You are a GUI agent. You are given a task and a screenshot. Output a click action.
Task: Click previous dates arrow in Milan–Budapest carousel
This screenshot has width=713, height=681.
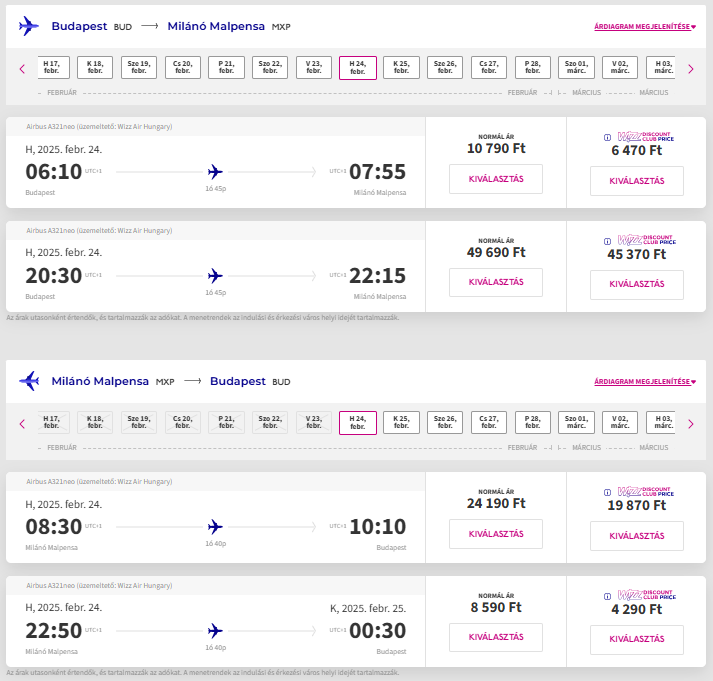(x=22, y=424)
